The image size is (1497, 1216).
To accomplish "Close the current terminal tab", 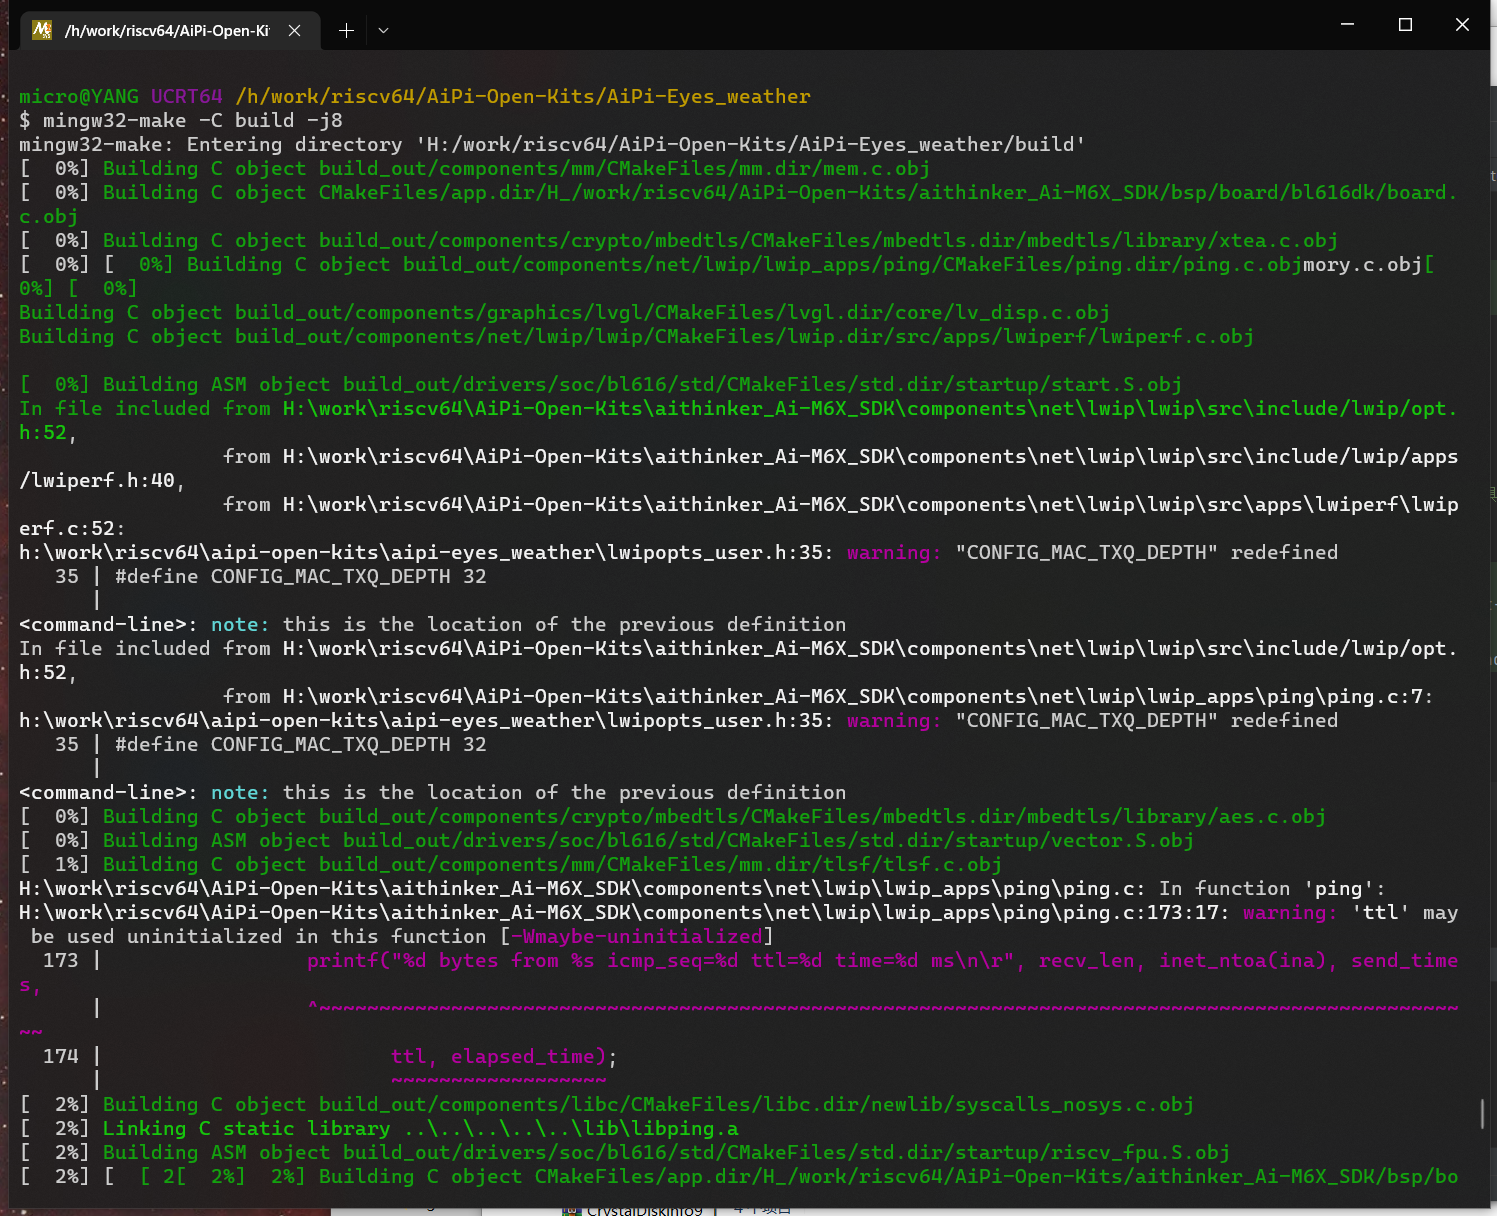I will coord(295,31).
